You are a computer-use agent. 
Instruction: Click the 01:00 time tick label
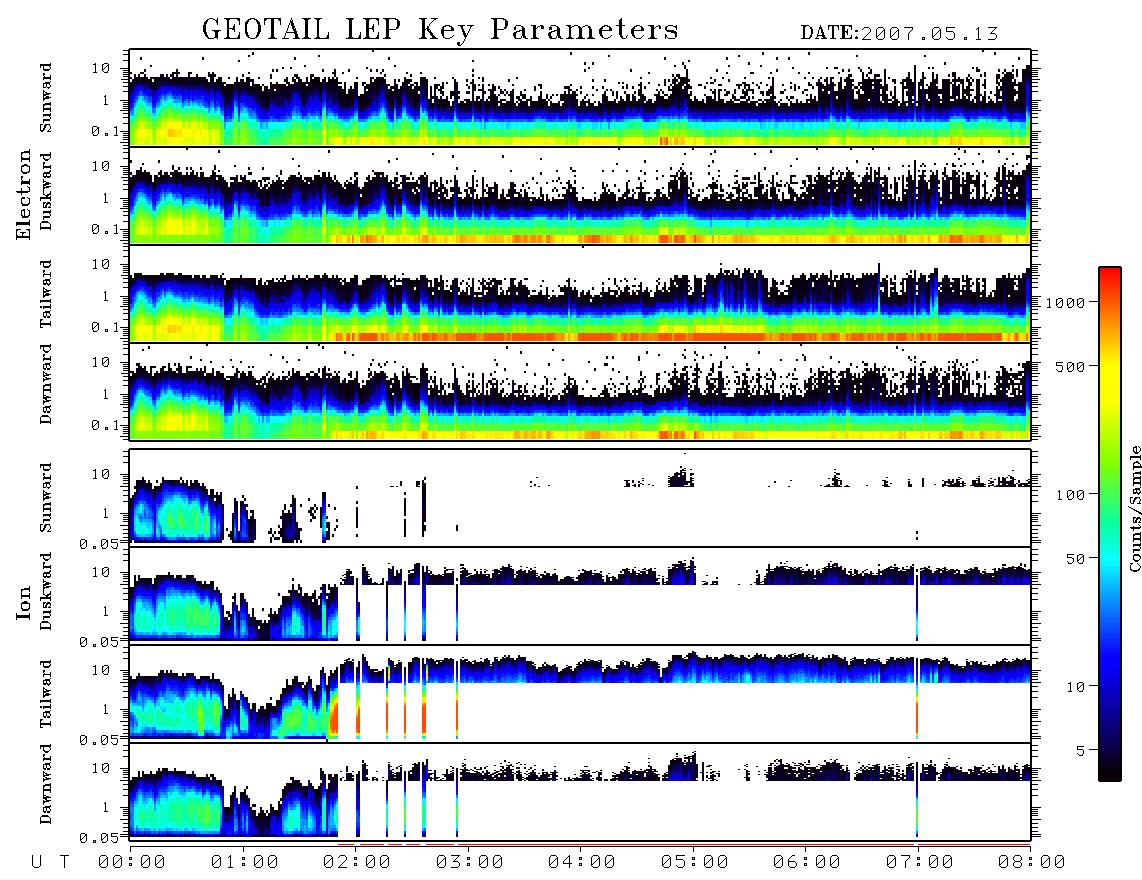[244, 862]
